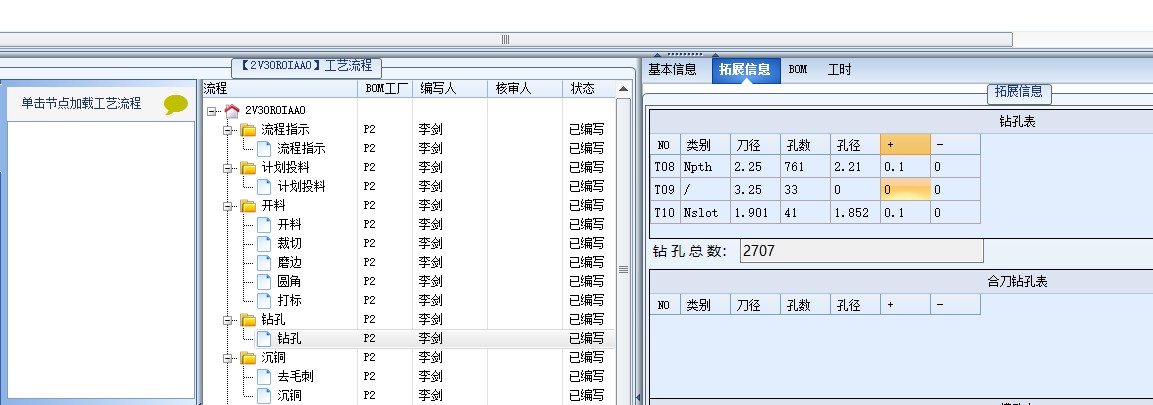Open the 工时 tab
The height and width of the screenshot is (405, 1153).
point(839,70)
